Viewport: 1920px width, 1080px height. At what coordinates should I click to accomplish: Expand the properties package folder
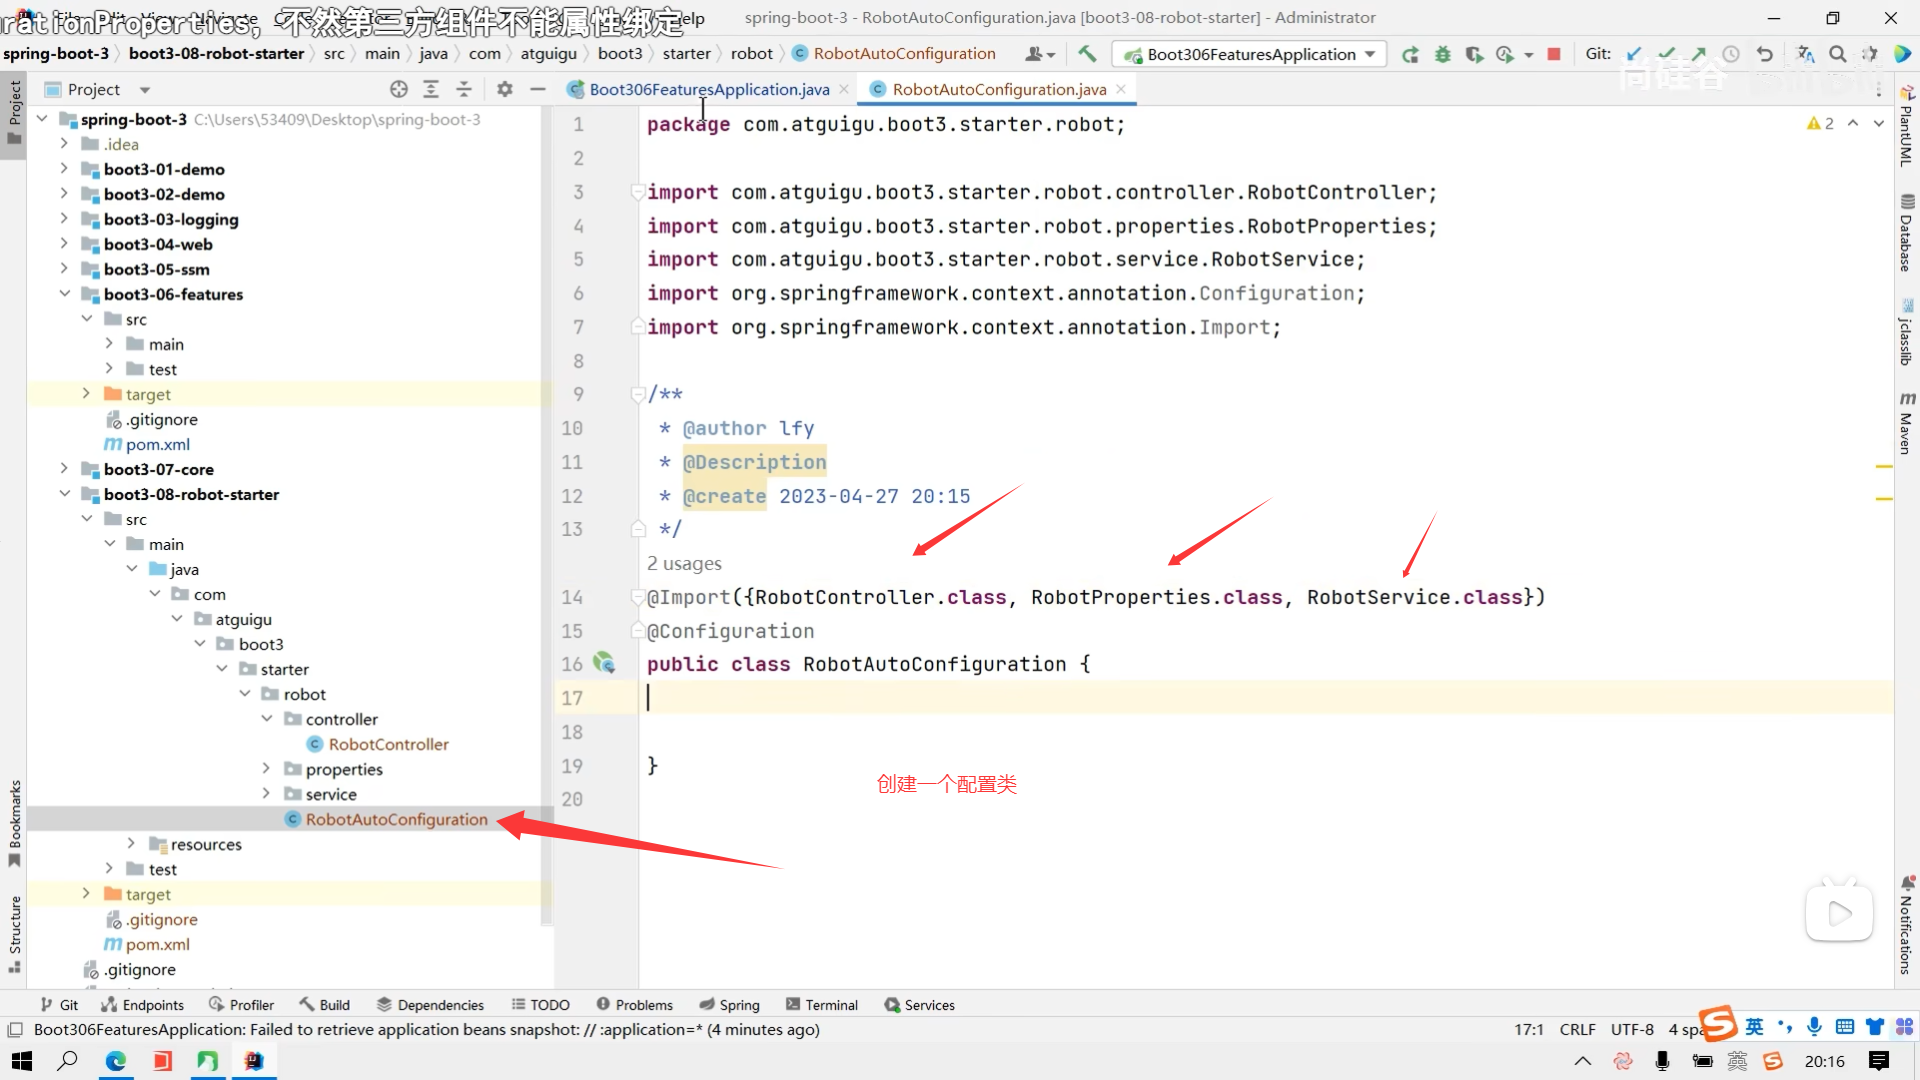(266, 769)
